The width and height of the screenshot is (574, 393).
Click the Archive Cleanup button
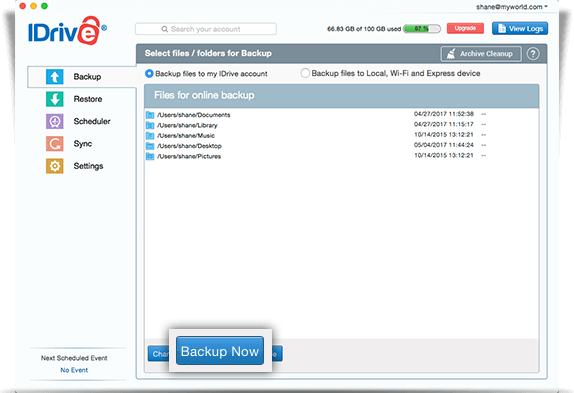pos(481,54)
